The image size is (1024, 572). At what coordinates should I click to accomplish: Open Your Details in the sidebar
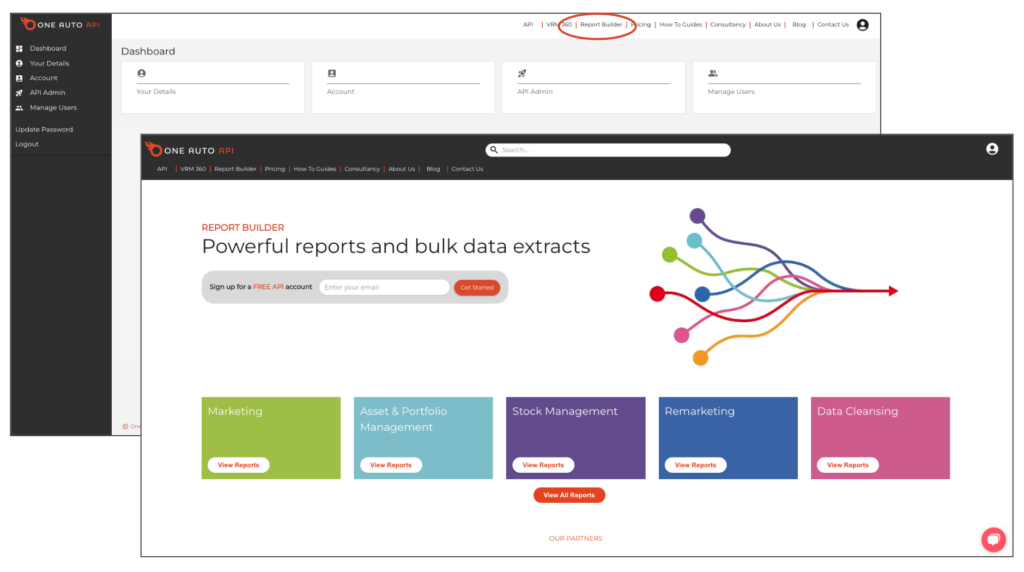pos(49,63)
